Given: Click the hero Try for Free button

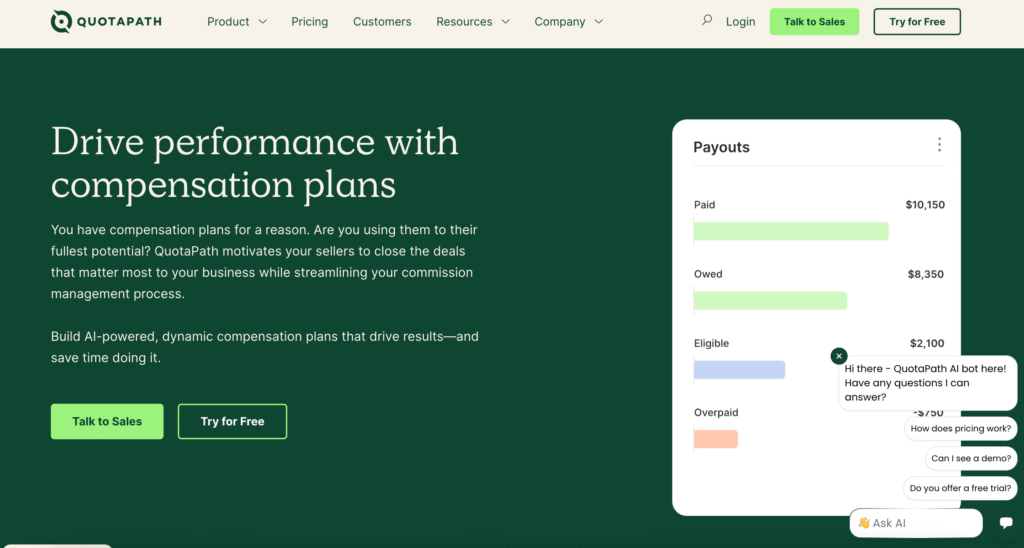Looking at the screenshot, I should 232,421.
